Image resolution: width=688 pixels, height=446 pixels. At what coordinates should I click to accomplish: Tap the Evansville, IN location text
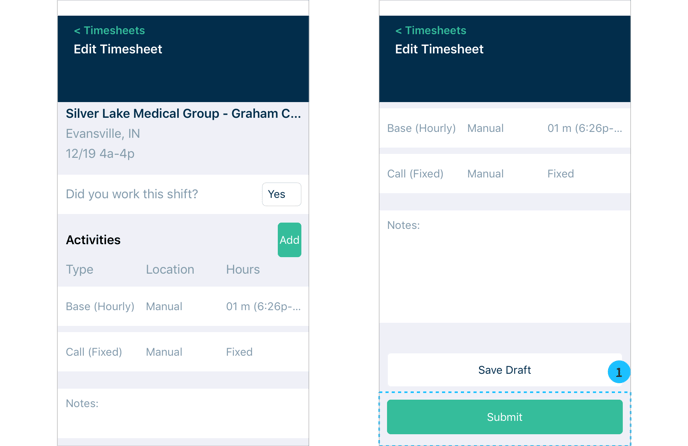point(103,133)
